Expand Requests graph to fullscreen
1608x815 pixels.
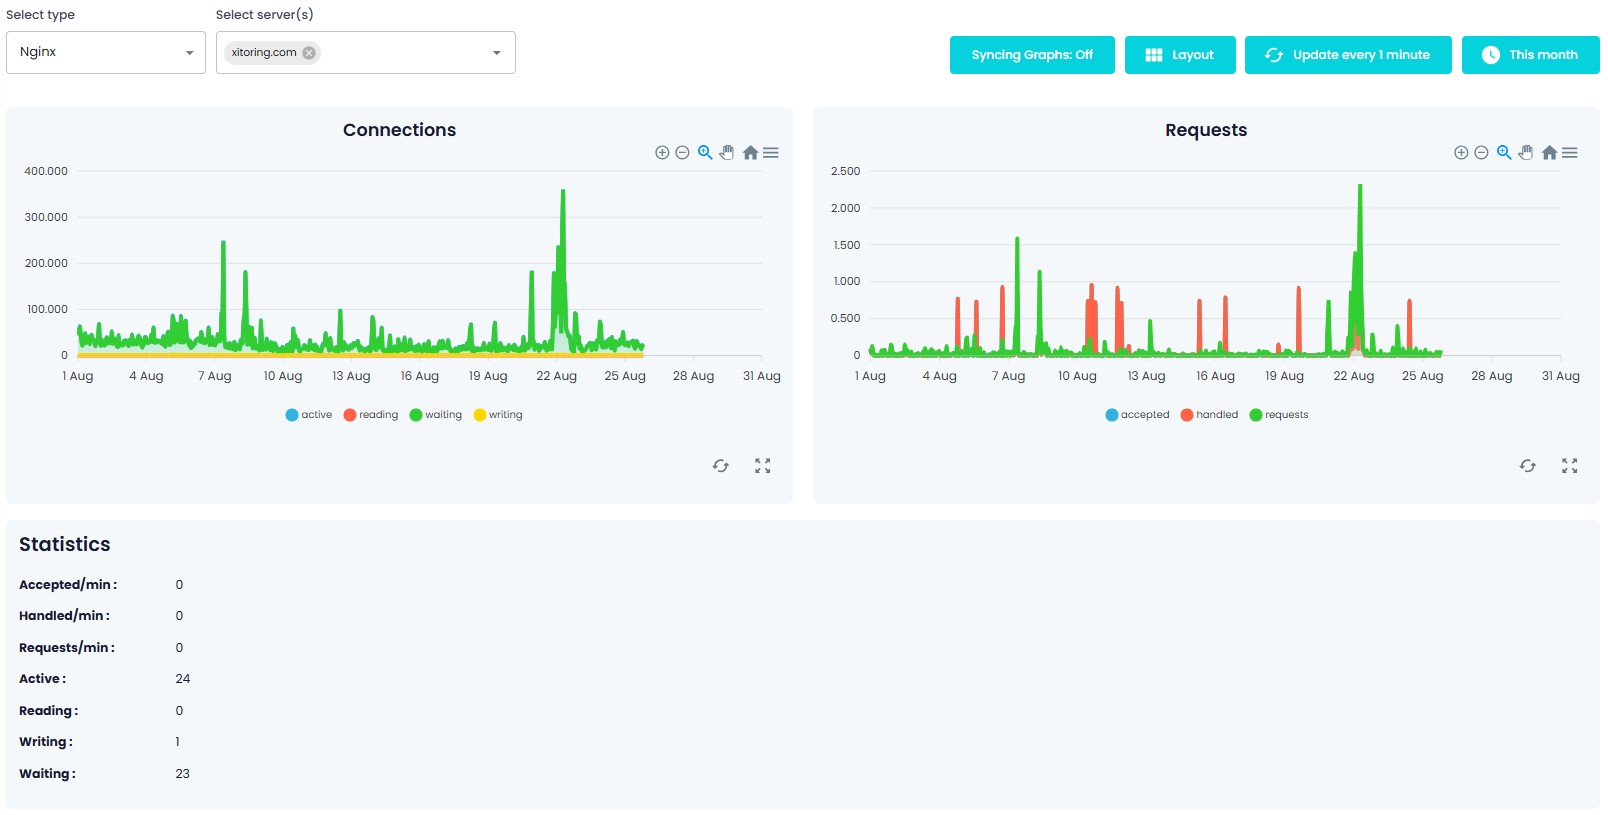1569,466
